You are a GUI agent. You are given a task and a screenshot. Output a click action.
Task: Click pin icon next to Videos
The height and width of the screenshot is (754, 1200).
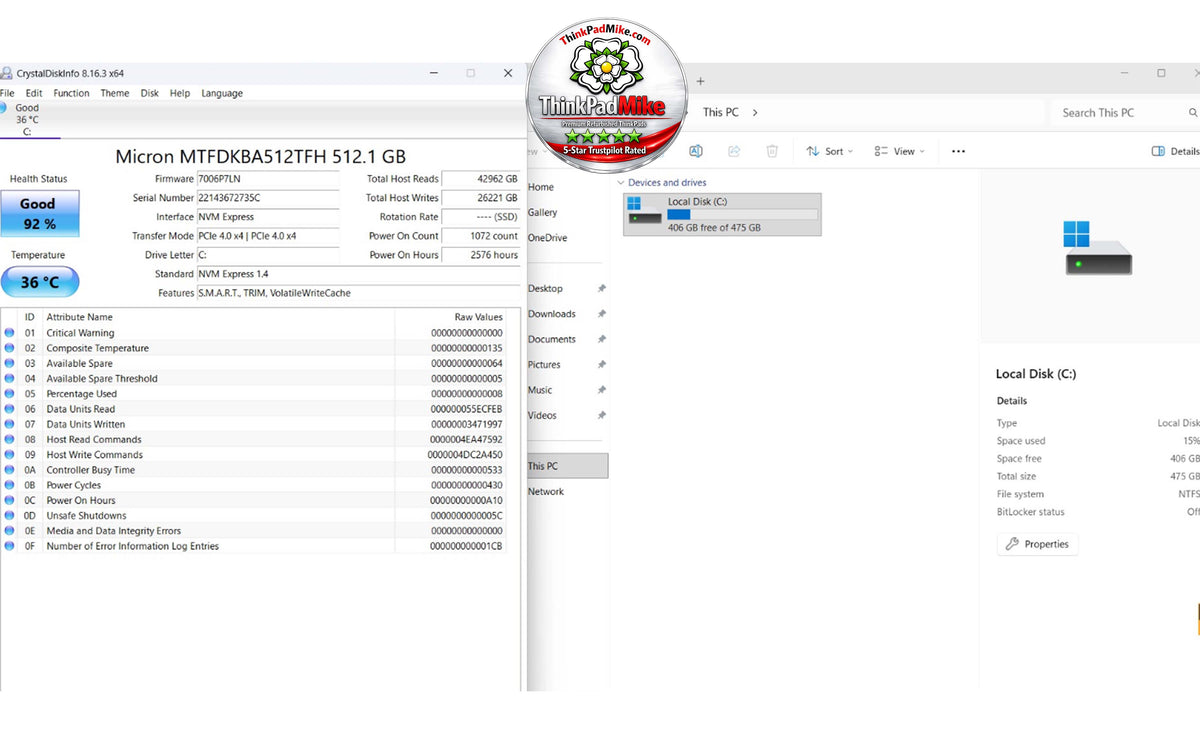[x=601, y=415]
